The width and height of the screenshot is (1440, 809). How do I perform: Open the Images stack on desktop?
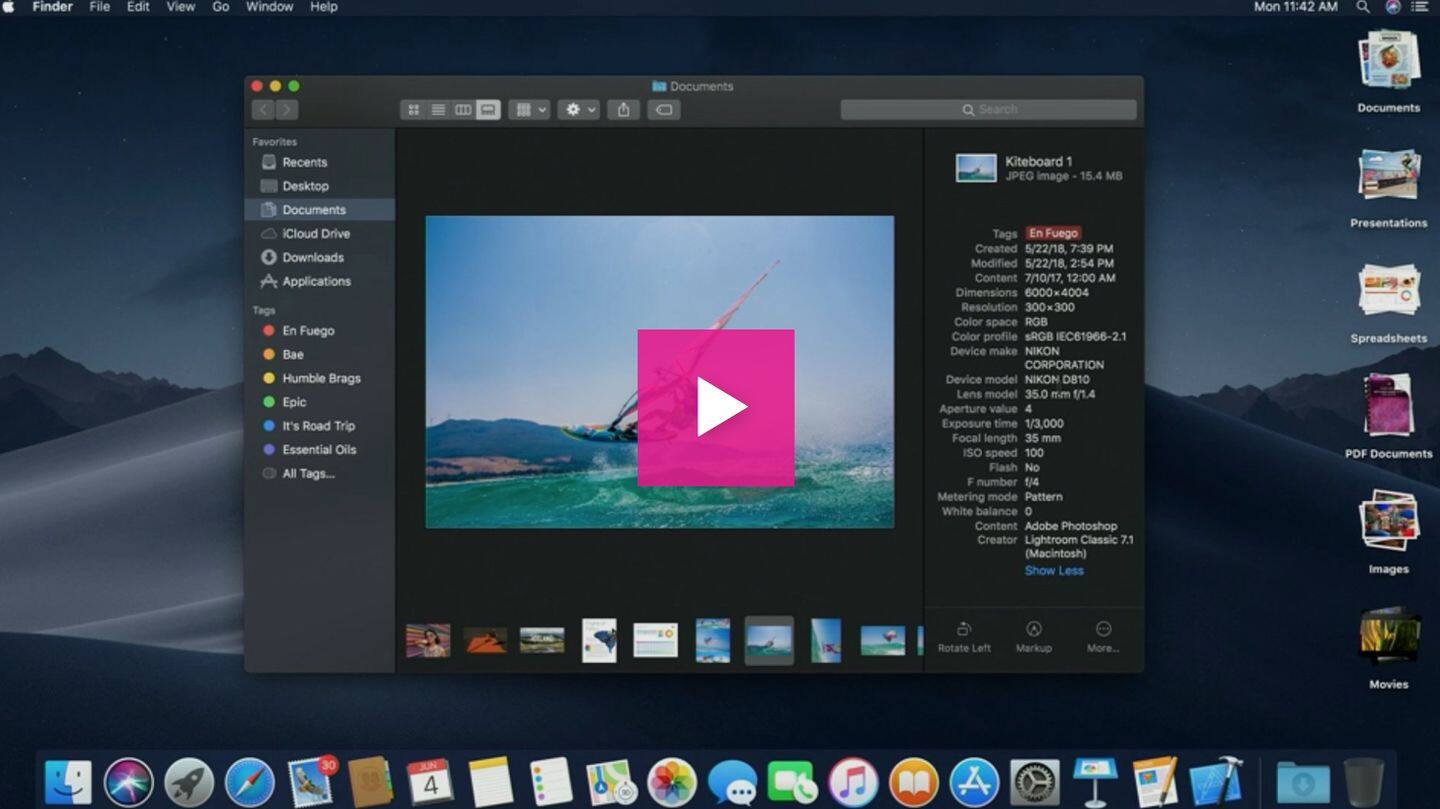(1388, 533)
